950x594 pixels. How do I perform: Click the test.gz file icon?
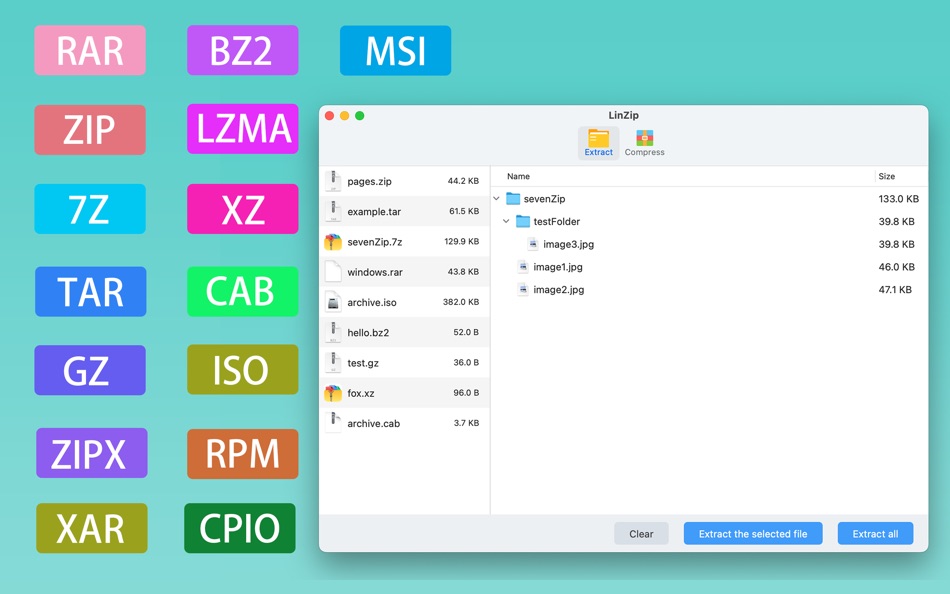coord(333,362)
